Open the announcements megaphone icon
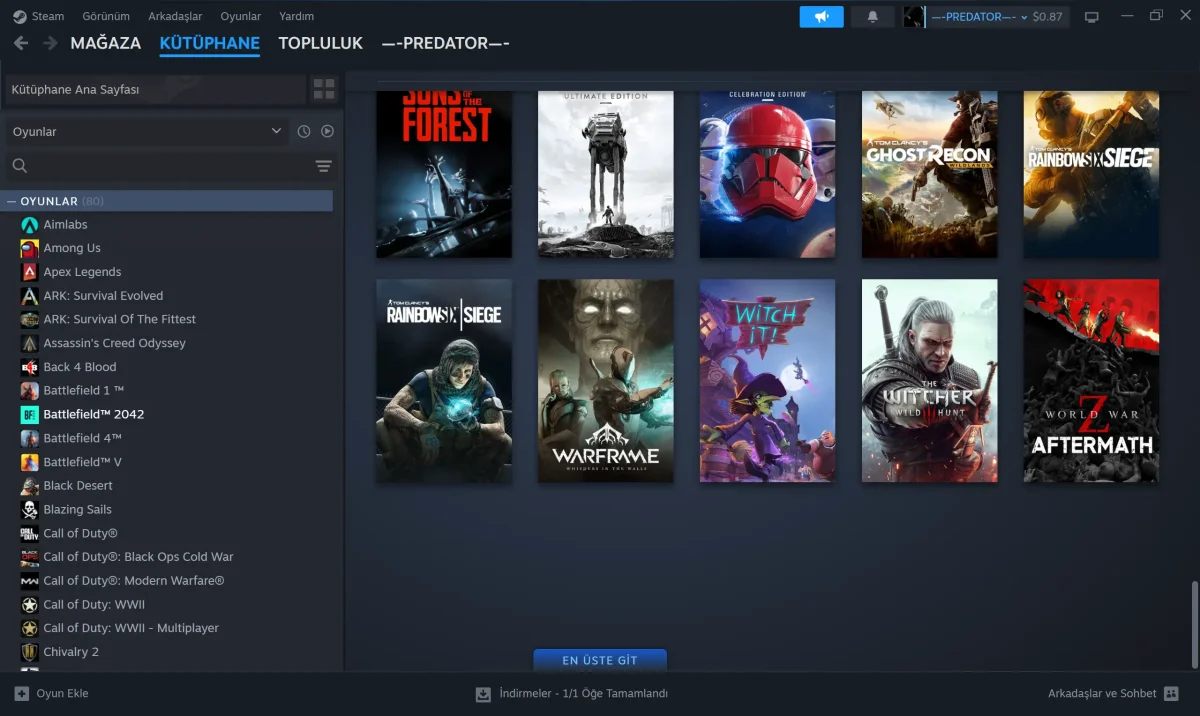This screenshot has height=716, width=1200. (821, 16)
